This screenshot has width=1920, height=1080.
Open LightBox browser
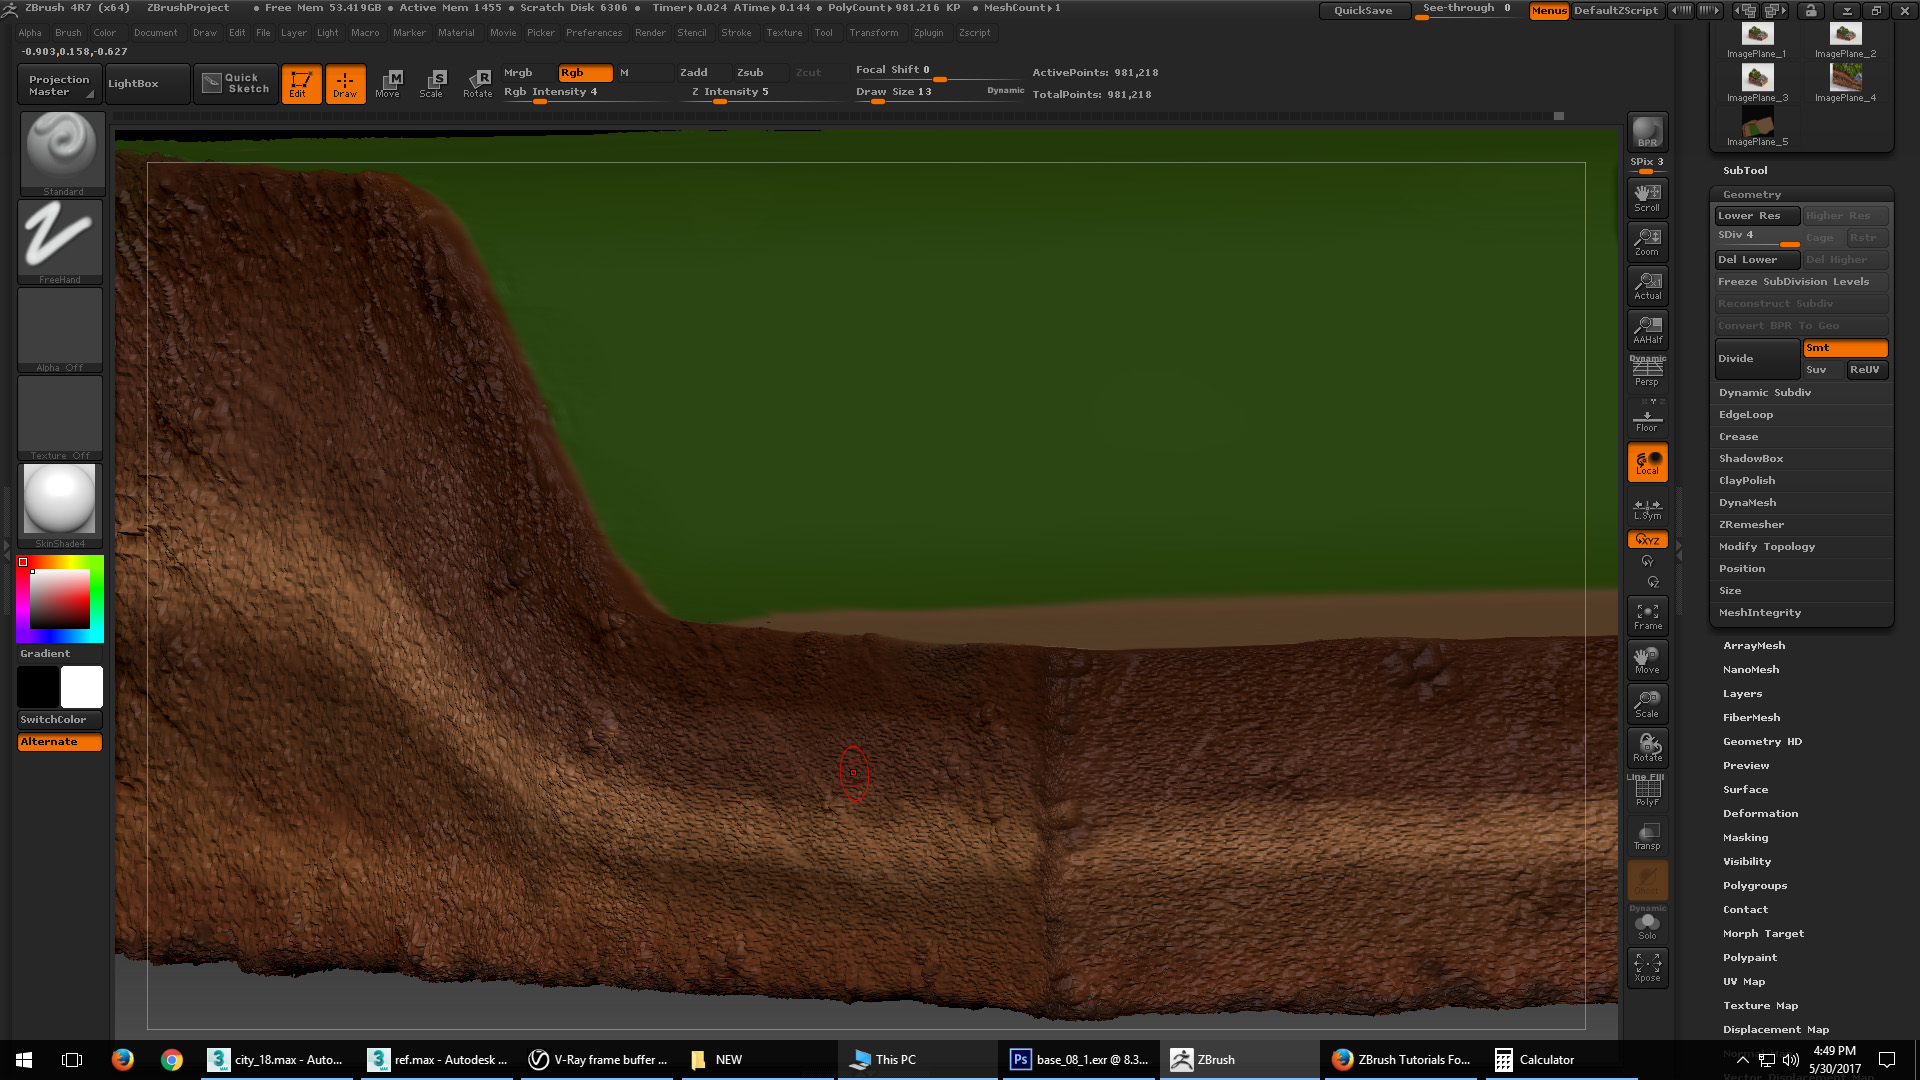[146, 84]
